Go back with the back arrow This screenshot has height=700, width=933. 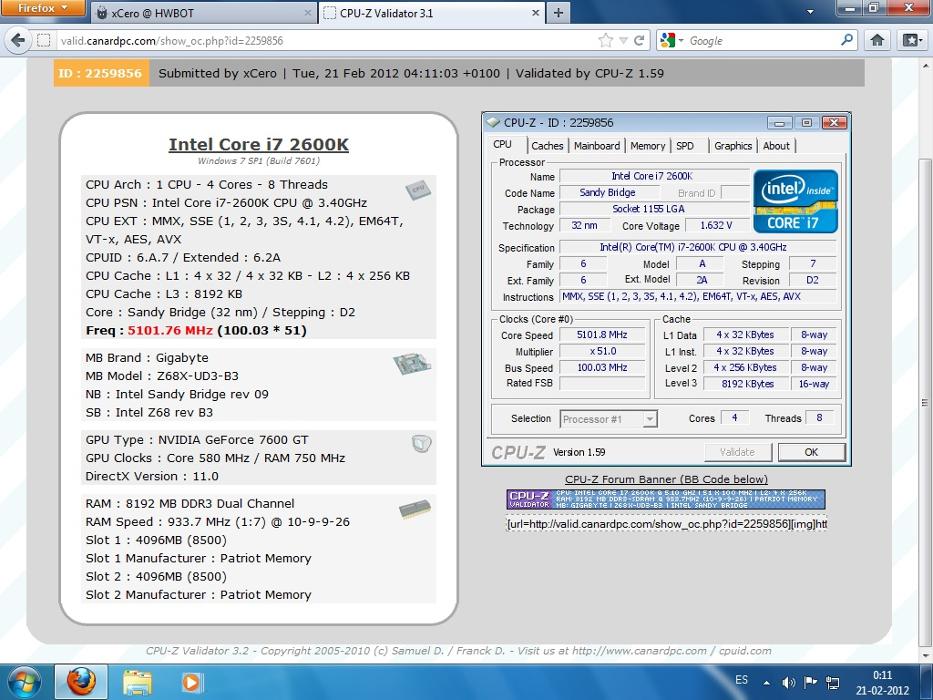point(17,40)
